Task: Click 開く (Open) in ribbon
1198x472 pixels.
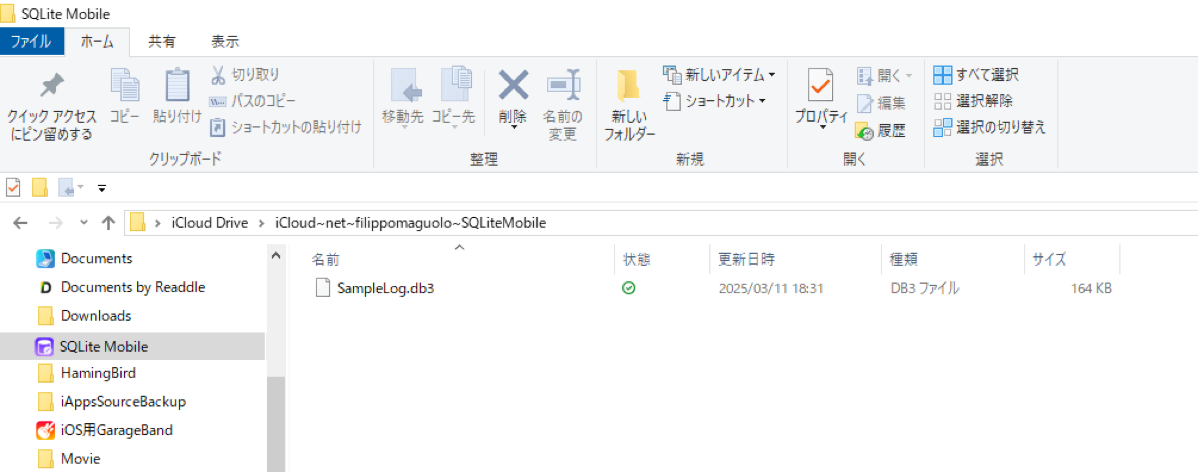Action: (884, 75)
